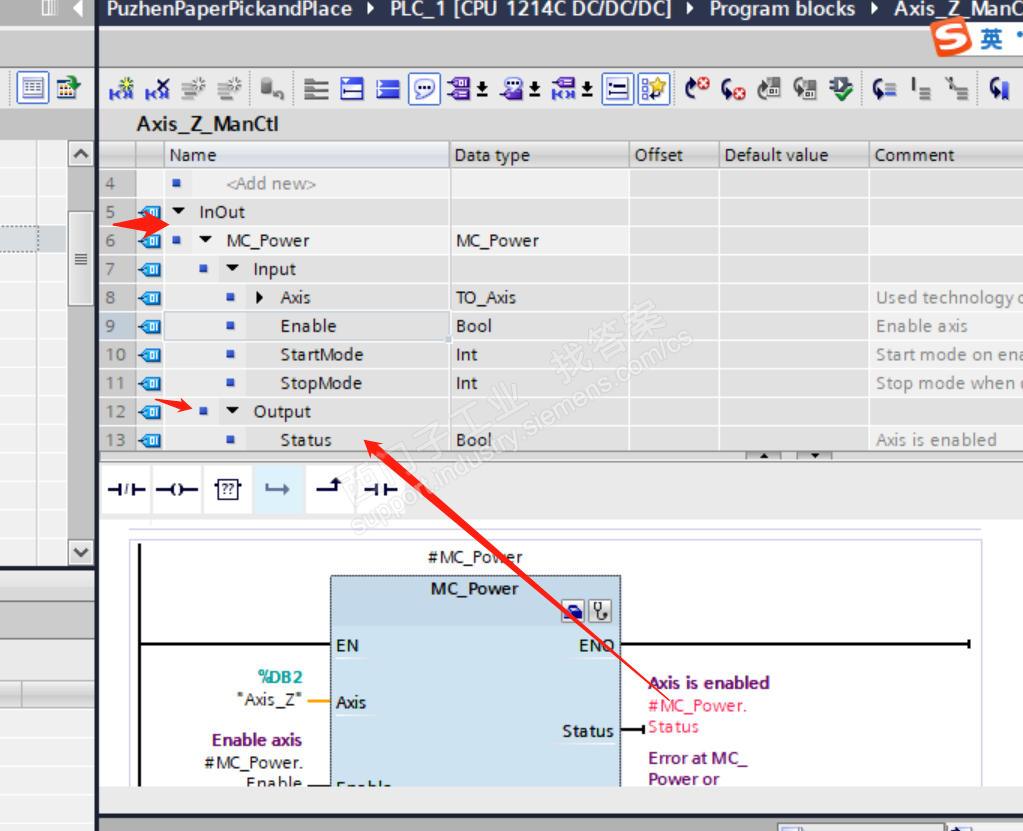This screenshot has height=831, width=1023.
Task: Collapse project tree with left arrow
Action: coord(78,9)
